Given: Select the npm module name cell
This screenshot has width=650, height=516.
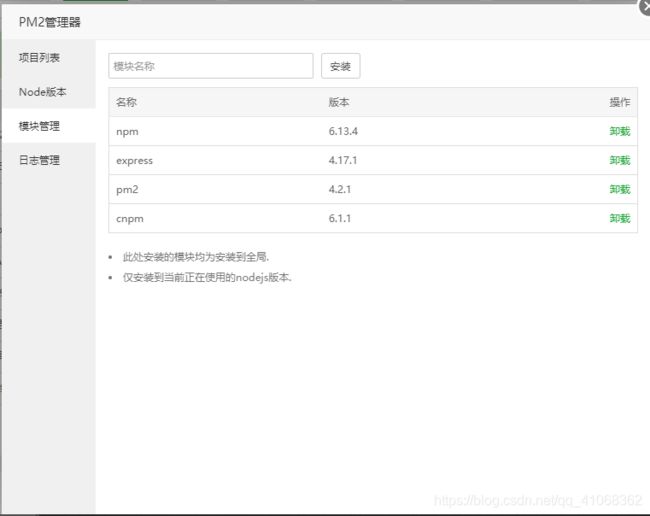Looking at the screenshot, I should coord(127,132).
